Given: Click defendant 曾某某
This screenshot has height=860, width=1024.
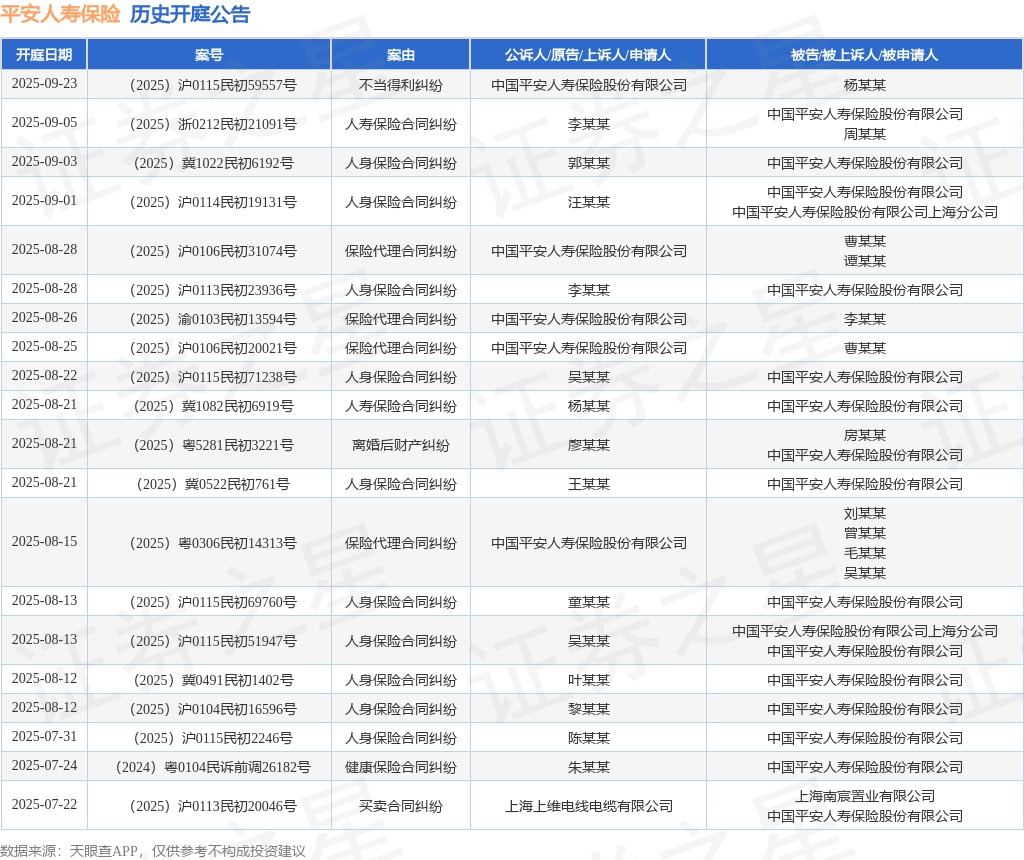Looking at the screenshot, I should [x=865, y=534].
